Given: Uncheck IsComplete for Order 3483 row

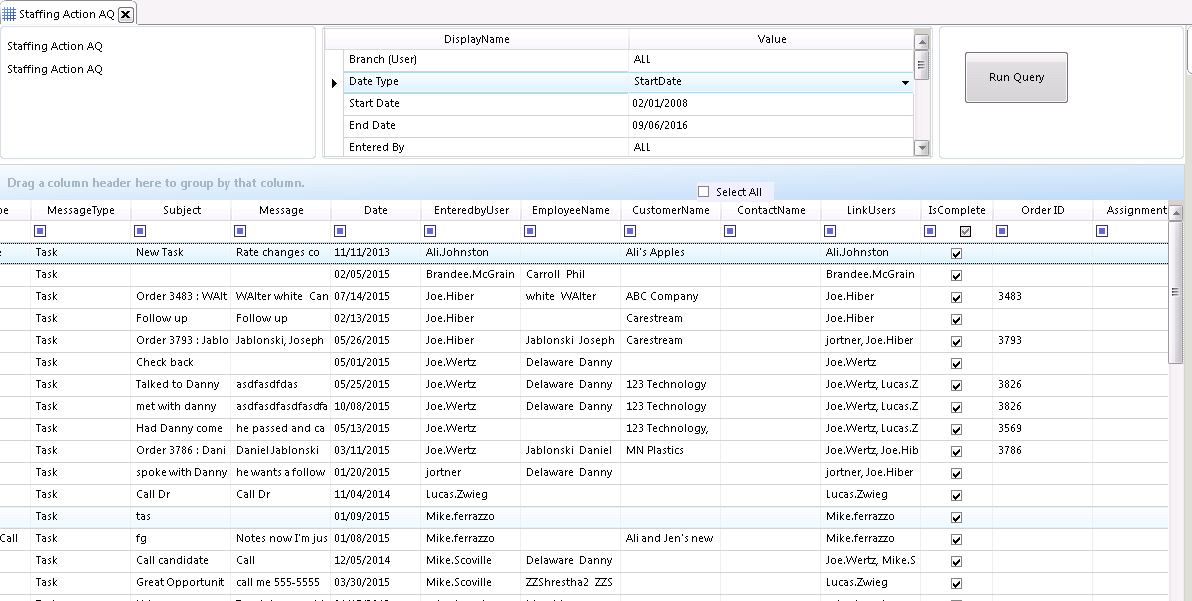Looking at the screenshot, I should [956, 298].
